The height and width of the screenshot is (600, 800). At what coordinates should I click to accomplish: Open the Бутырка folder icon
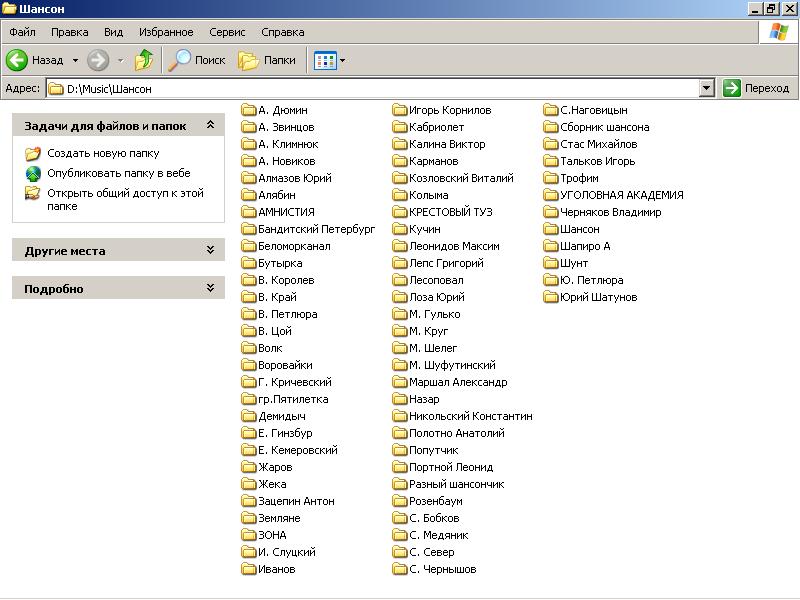tap(249, 263)
